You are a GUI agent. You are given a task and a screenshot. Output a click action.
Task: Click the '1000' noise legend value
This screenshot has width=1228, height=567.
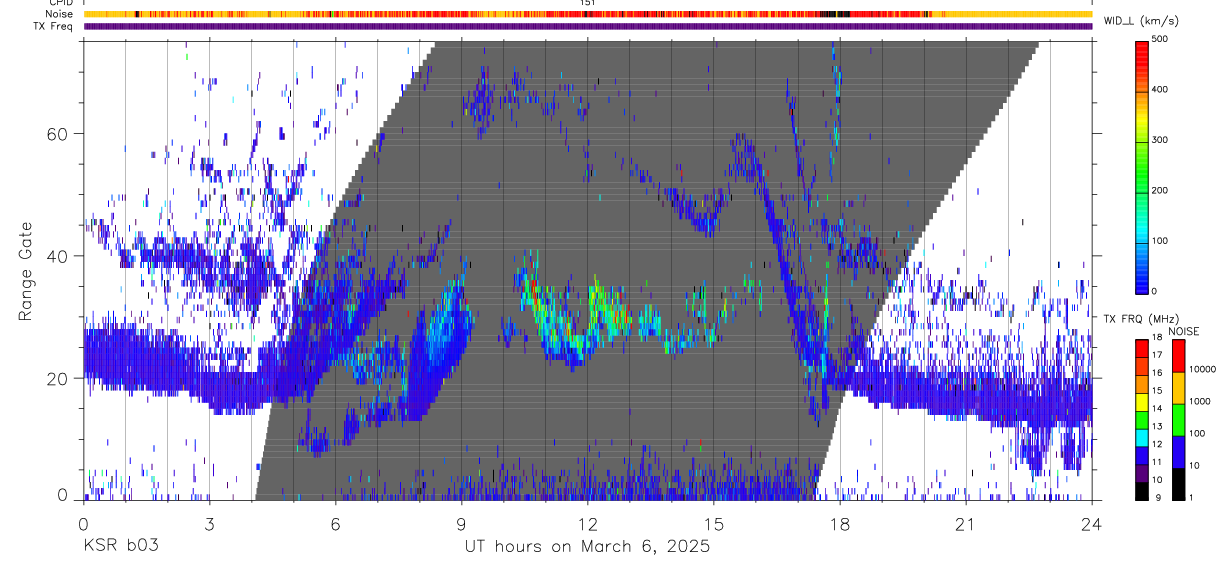1200,401
